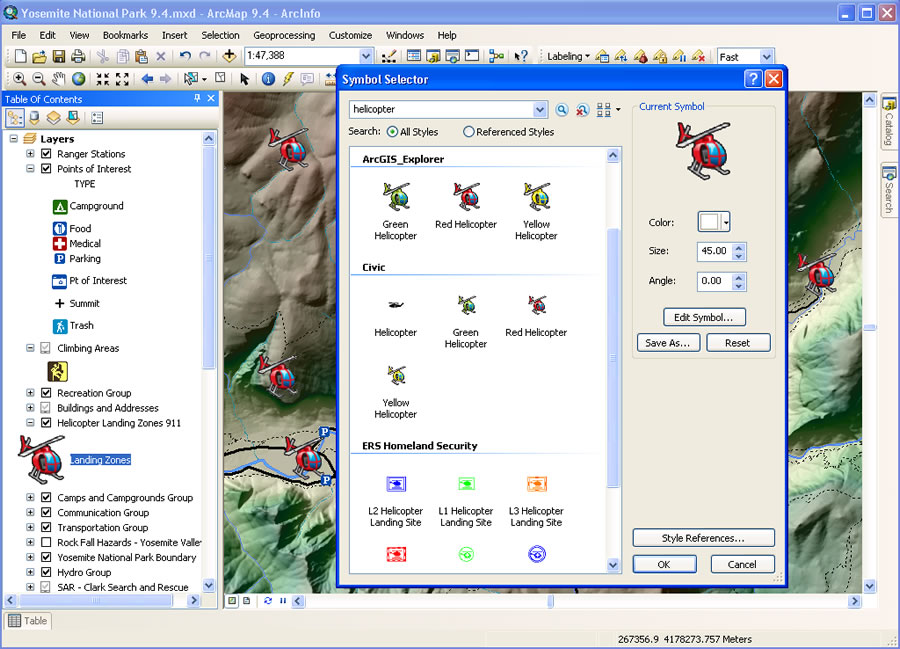Click the Medical red cross legend symbol
This screenshot has width=900, height=649.
click(x=60, y=244)
